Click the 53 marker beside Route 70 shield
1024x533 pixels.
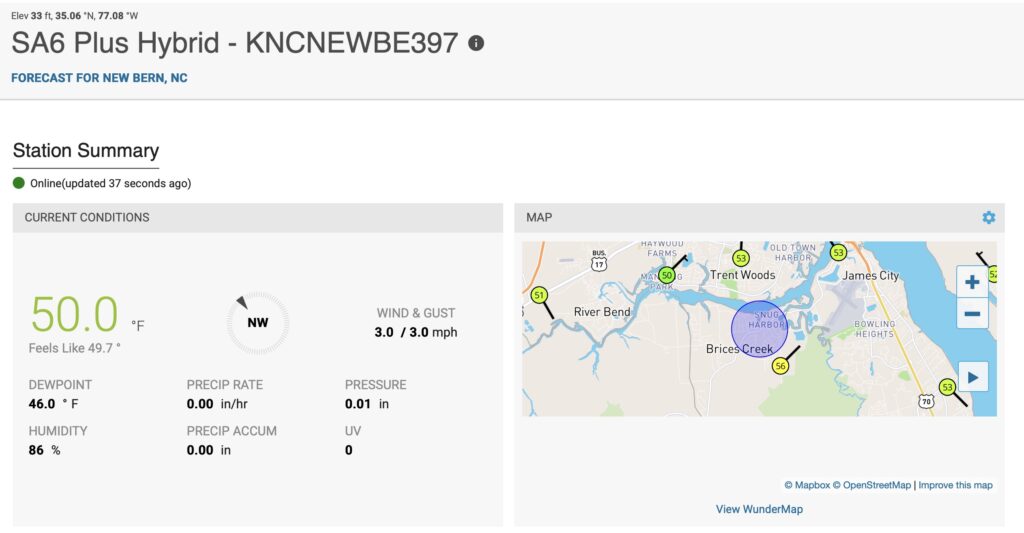(948, 387)
